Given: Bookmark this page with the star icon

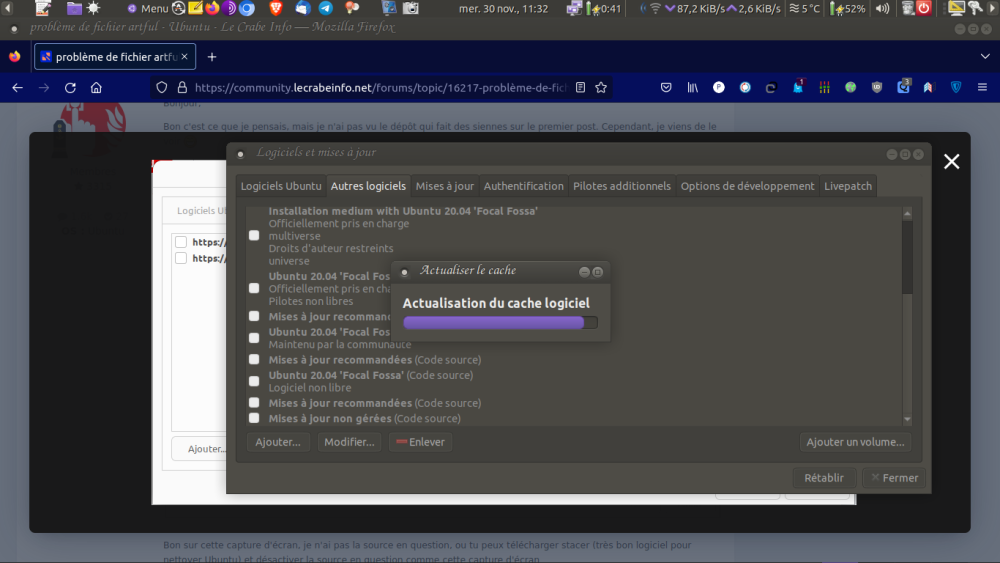Looking at the screenshot, I should pos(601,88).
